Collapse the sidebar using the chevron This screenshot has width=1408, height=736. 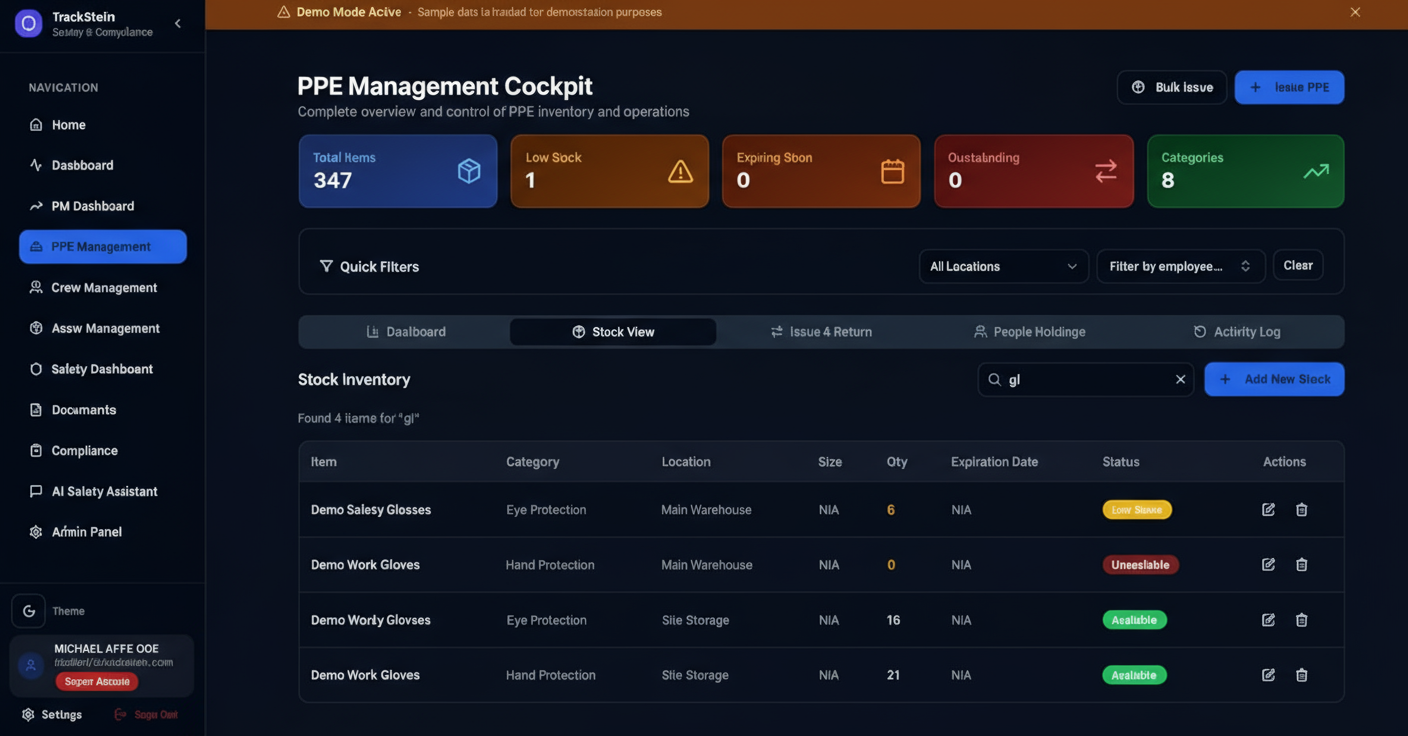click(178, 24)
